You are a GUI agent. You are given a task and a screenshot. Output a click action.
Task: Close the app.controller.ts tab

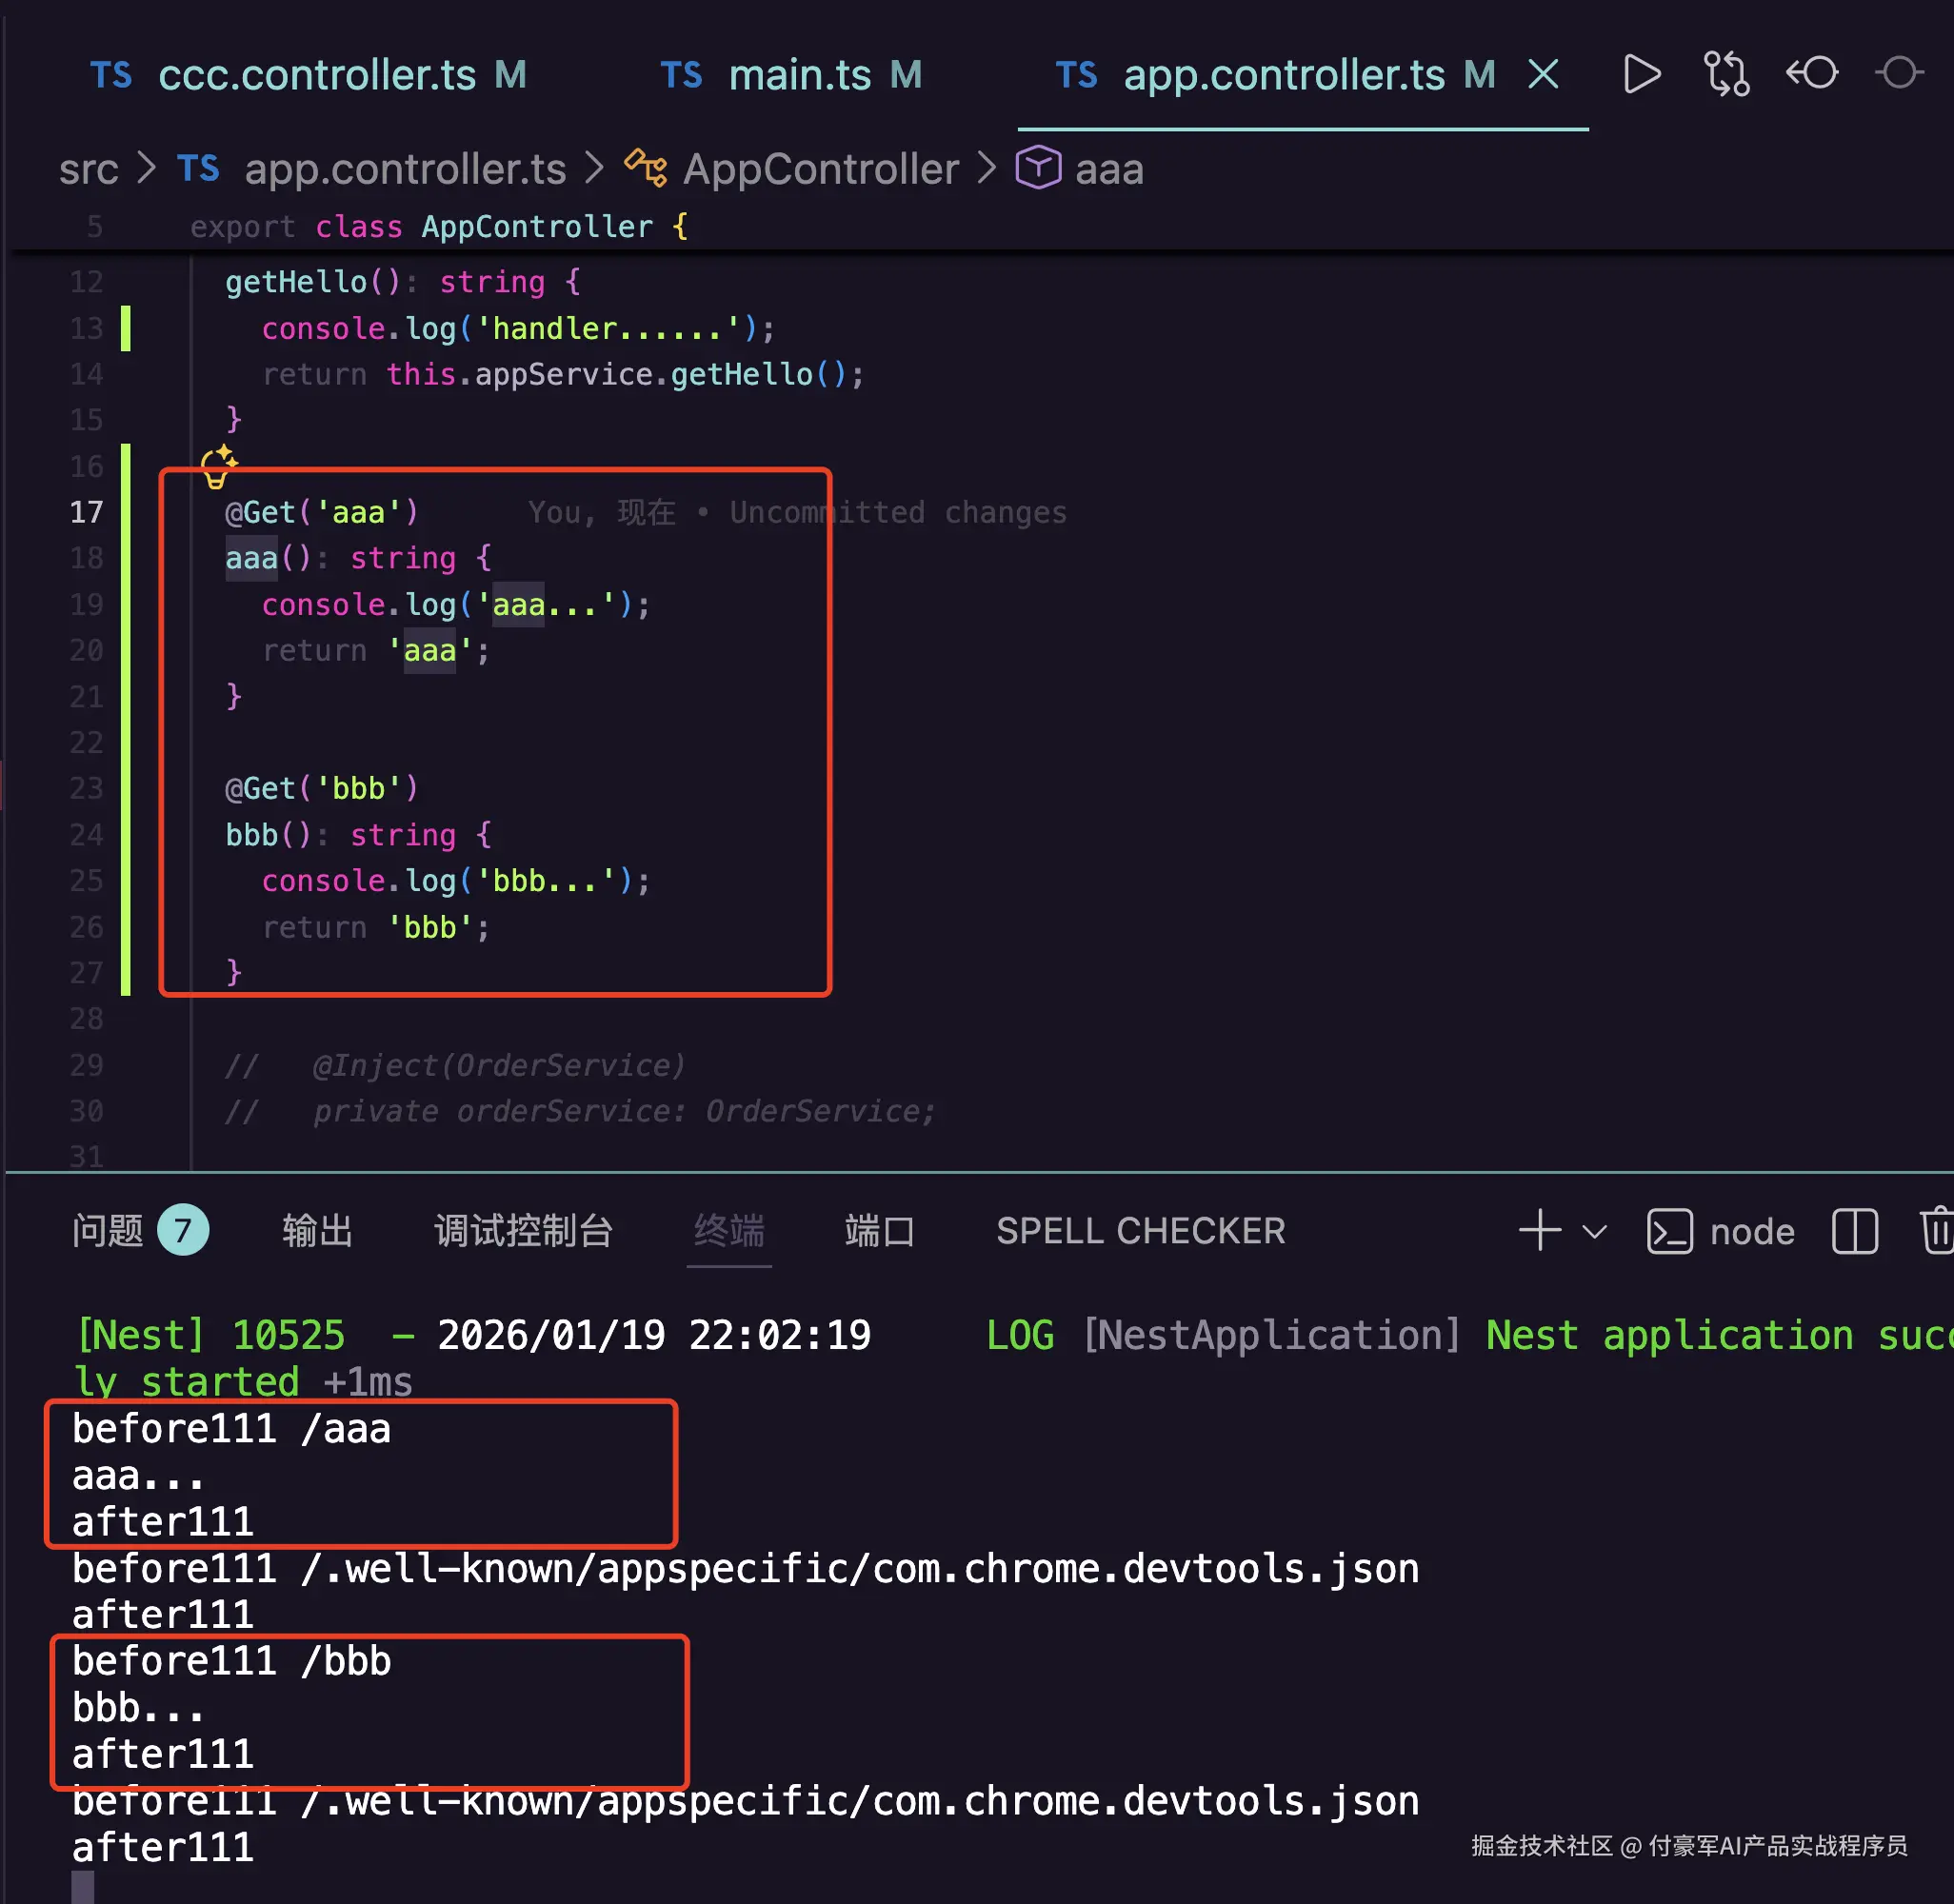1543,74
